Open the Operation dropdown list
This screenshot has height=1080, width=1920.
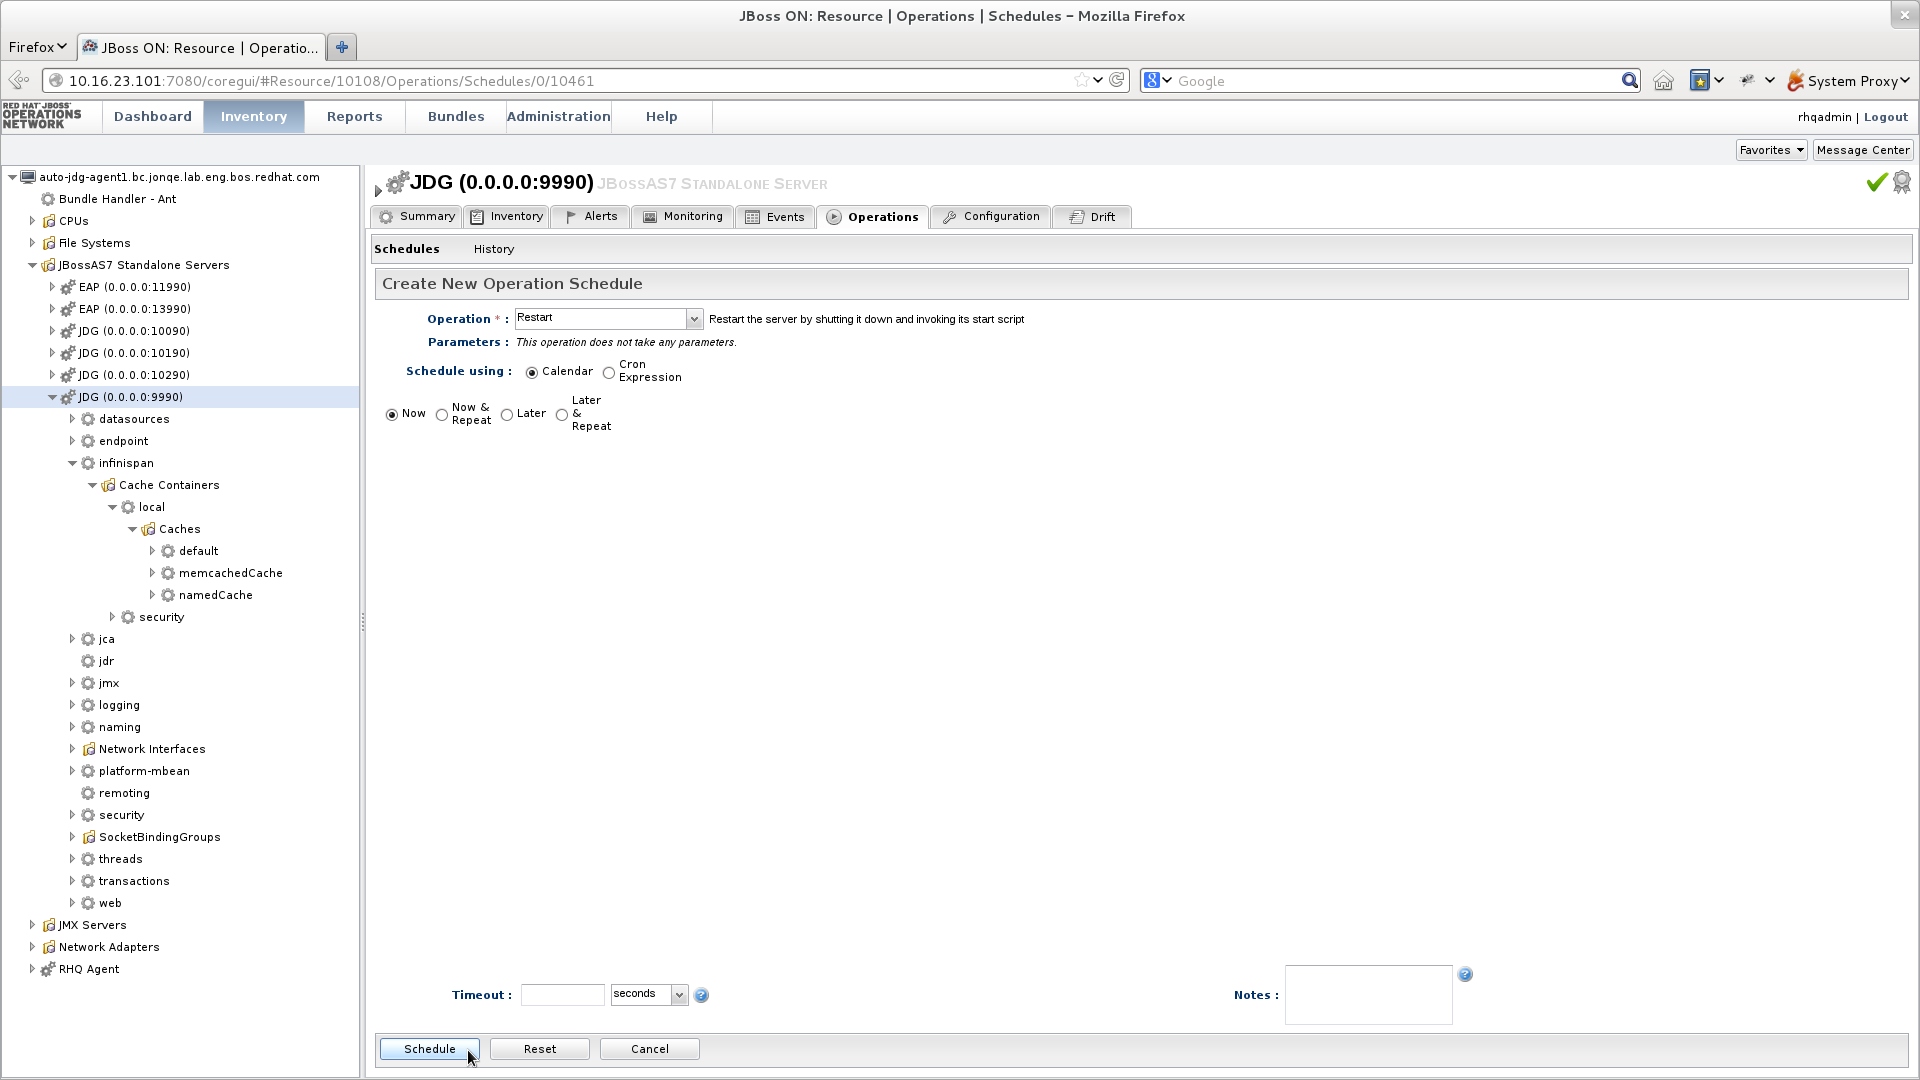693,319
